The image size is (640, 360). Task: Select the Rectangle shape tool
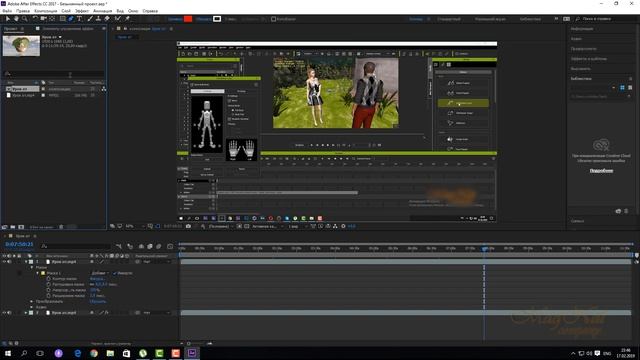click(x=62, y=19)
